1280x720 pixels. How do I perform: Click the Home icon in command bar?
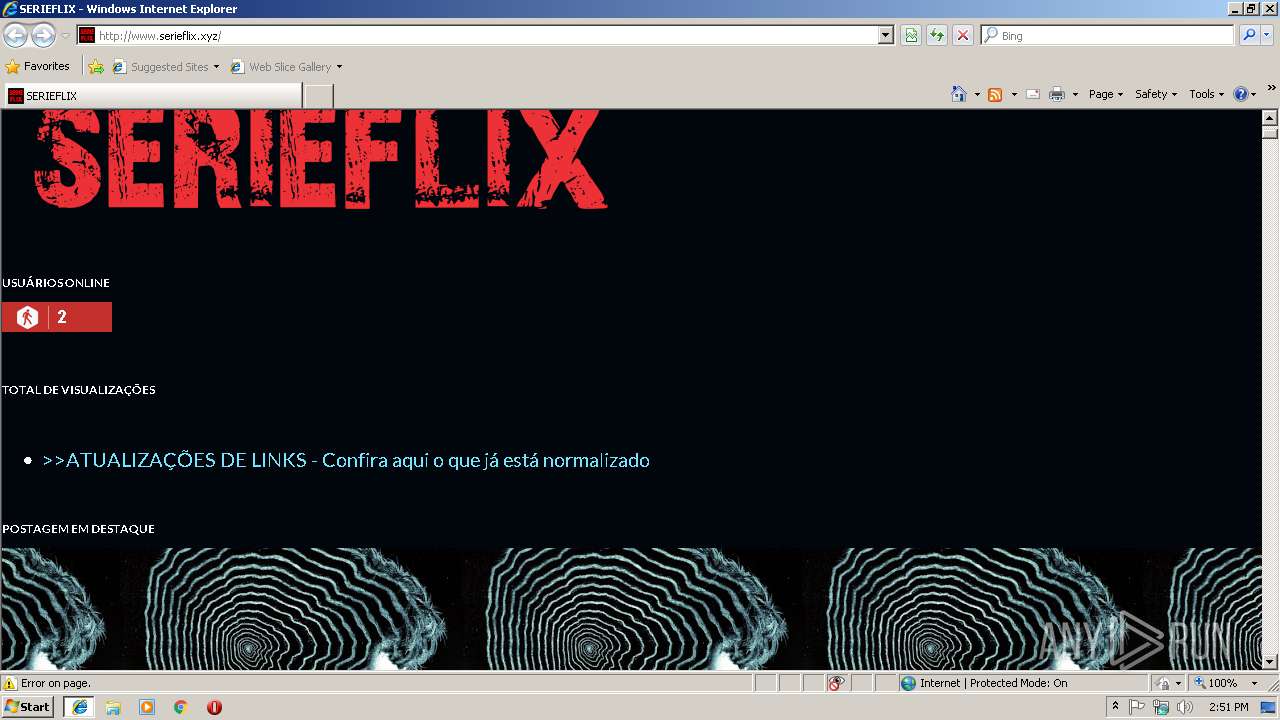959,94
